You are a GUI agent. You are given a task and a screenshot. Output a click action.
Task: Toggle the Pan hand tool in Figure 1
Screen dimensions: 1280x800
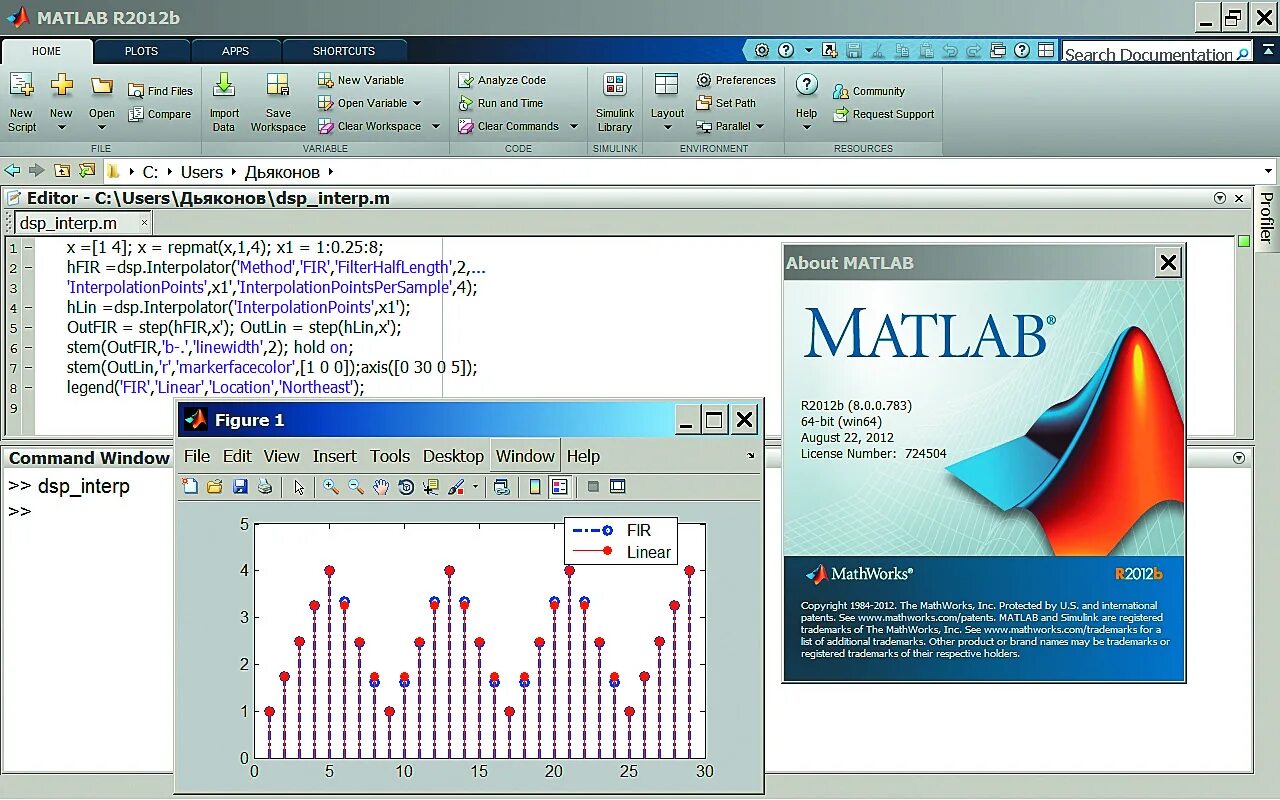(381, 487)
